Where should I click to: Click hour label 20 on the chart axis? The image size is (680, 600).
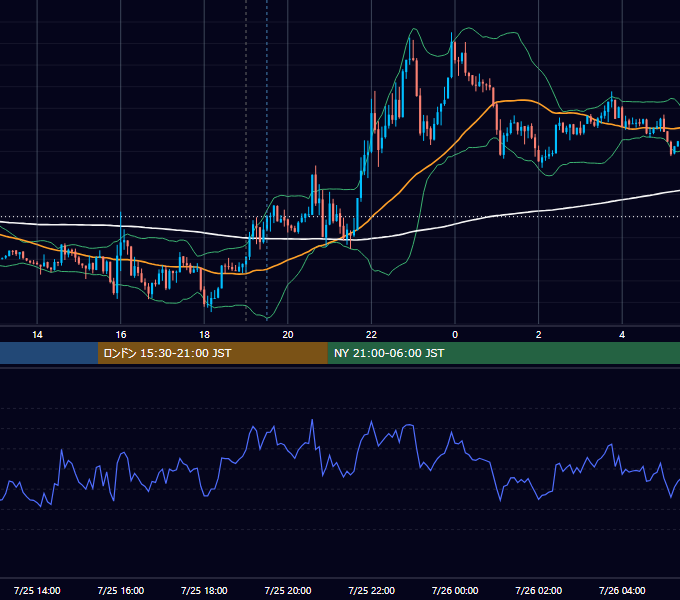click(x=288, y=335)
